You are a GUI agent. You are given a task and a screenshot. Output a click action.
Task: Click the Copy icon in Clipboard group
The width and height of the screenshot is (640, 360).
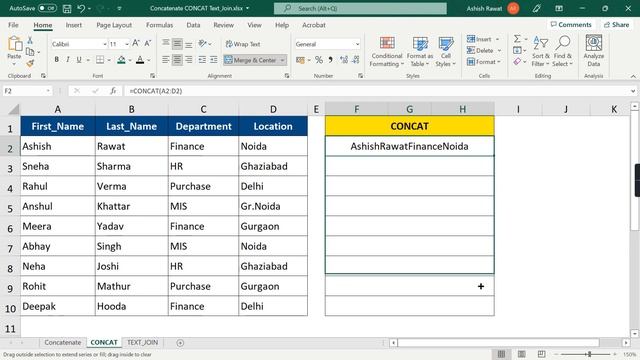[30, 52]
